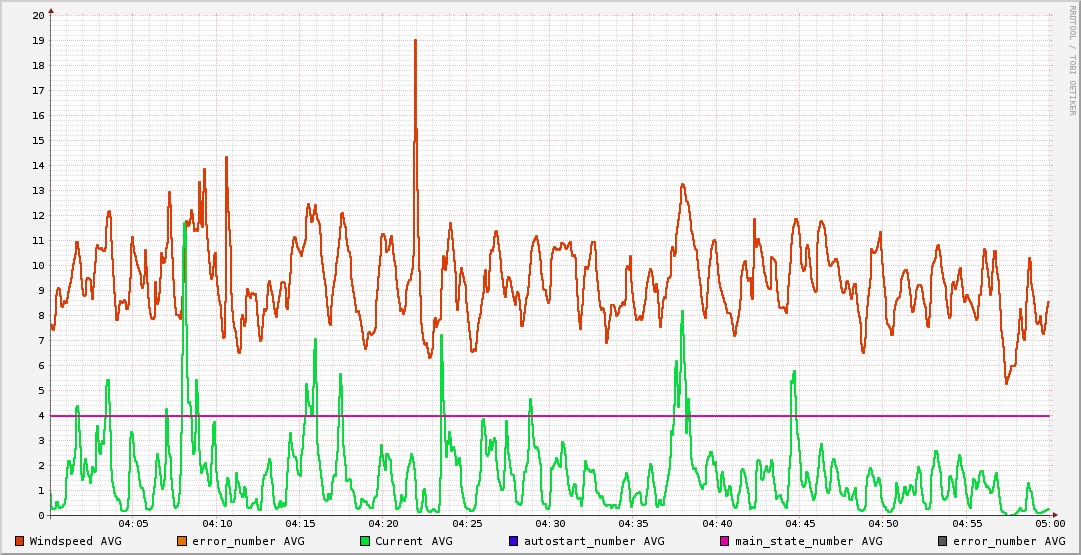Click the blue autostart_number AVG legend swatch
This screenshot has height=555, width=1081.
(514, 541)
